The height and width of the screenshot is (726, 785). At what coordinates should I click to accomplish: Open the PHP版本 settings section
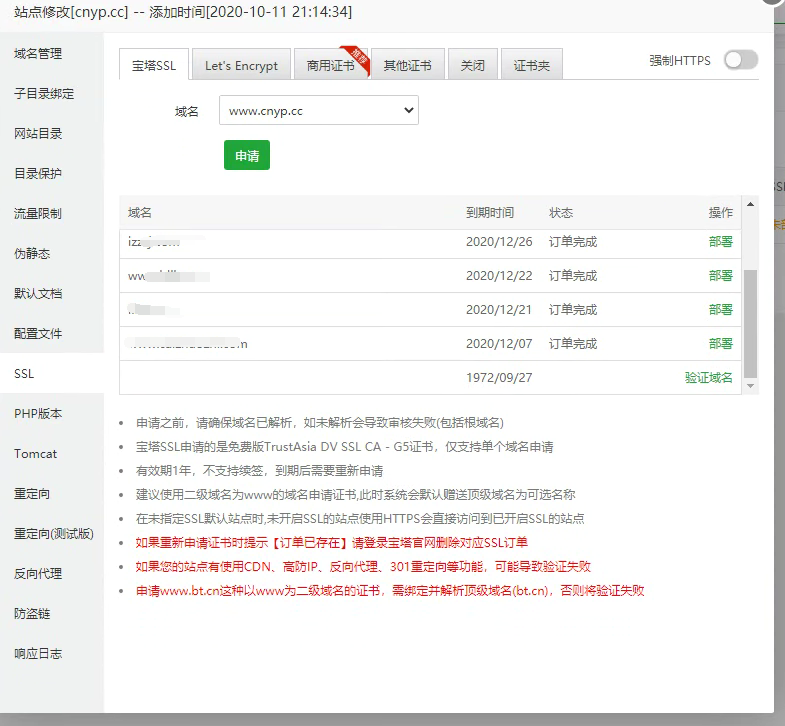[38, 414]
